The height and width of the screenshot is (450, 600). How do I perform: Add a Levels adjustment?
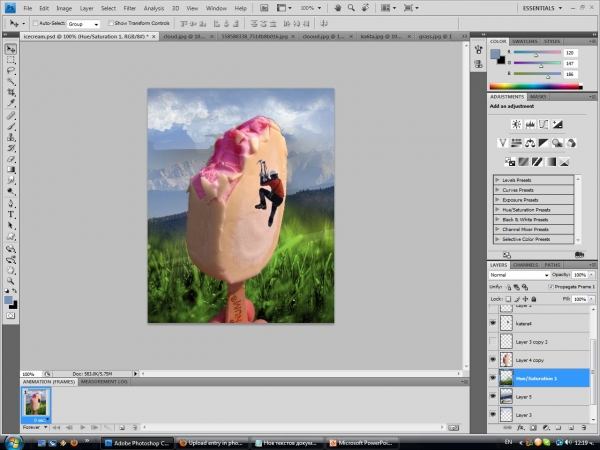530,124
